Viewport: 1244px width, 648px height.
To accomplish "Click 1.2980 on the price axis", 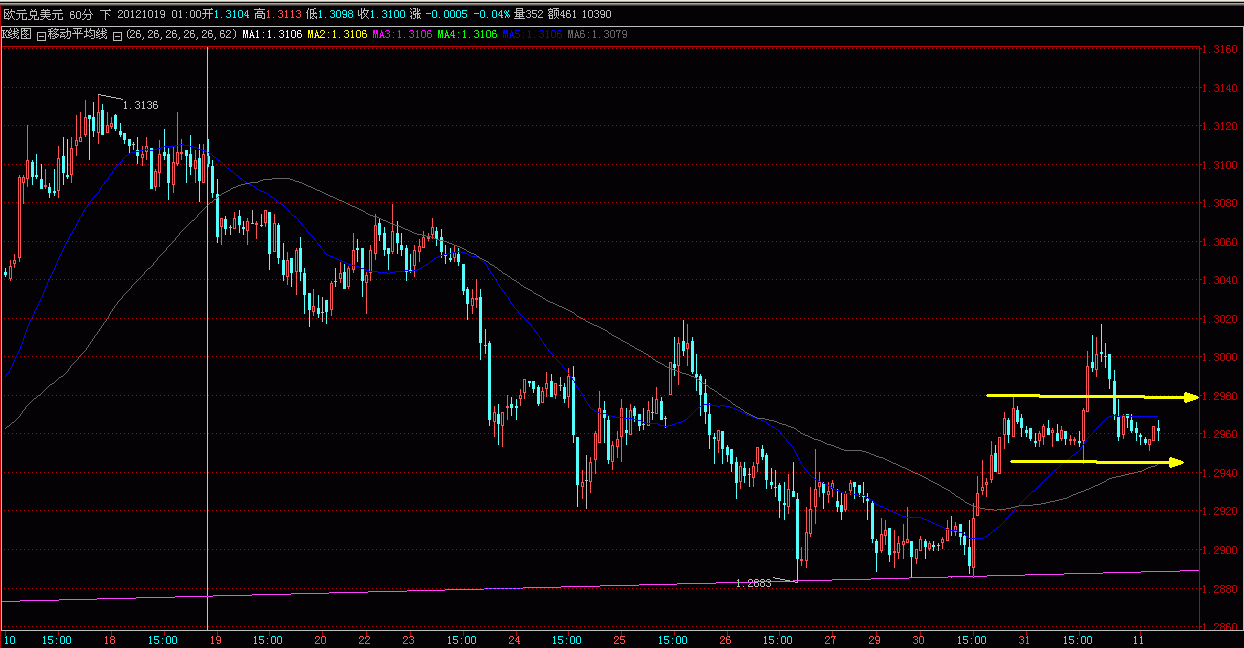I will [1221, 396].
